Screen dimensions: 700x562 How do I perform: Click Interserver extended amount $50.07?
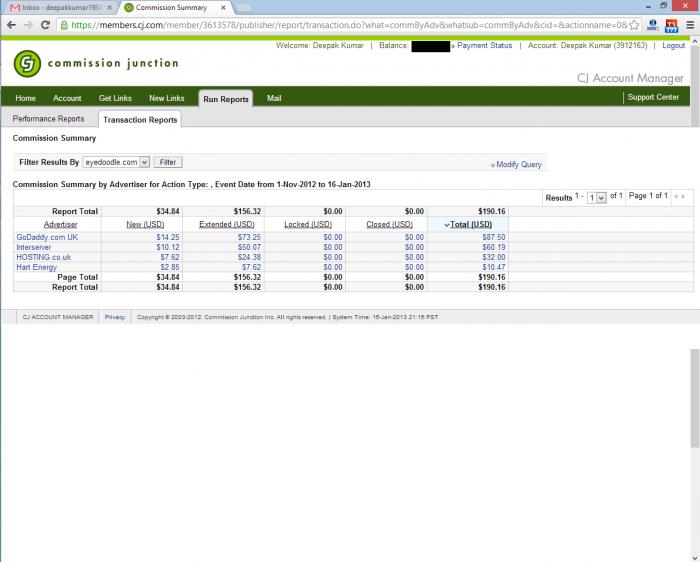(249, 247)
